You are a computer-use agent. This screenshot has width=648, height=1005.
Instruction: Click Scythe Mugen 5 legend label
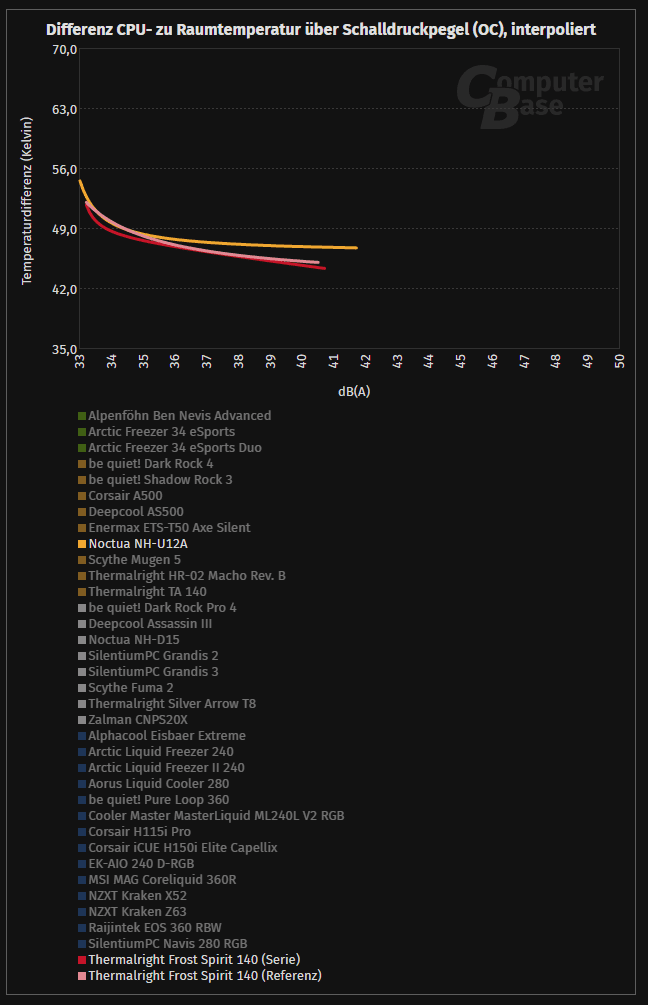[x=135, y=560]
